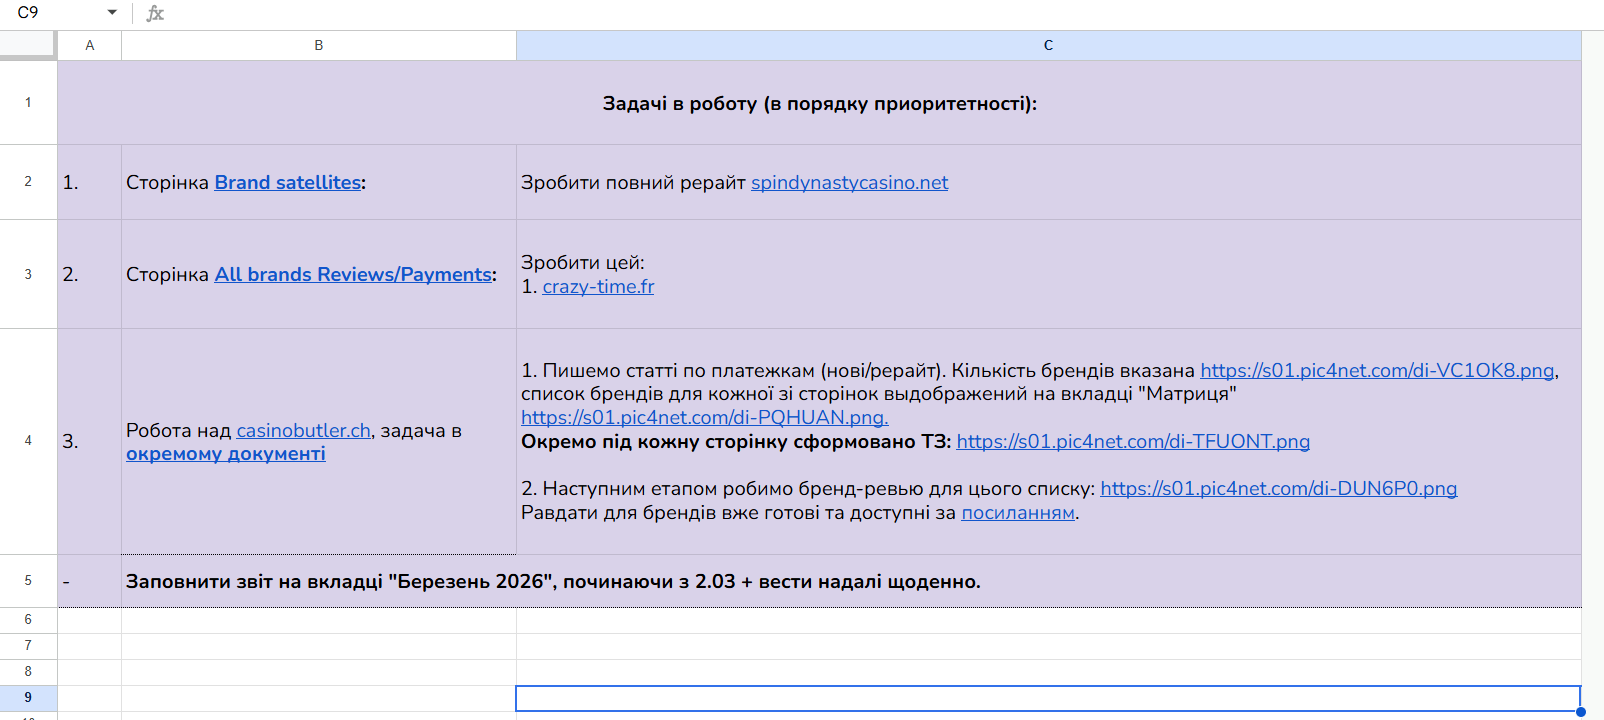The image size is (1604, 720).
Task: Open the casinobutler.ch link
Action: (x=304, y=431)
